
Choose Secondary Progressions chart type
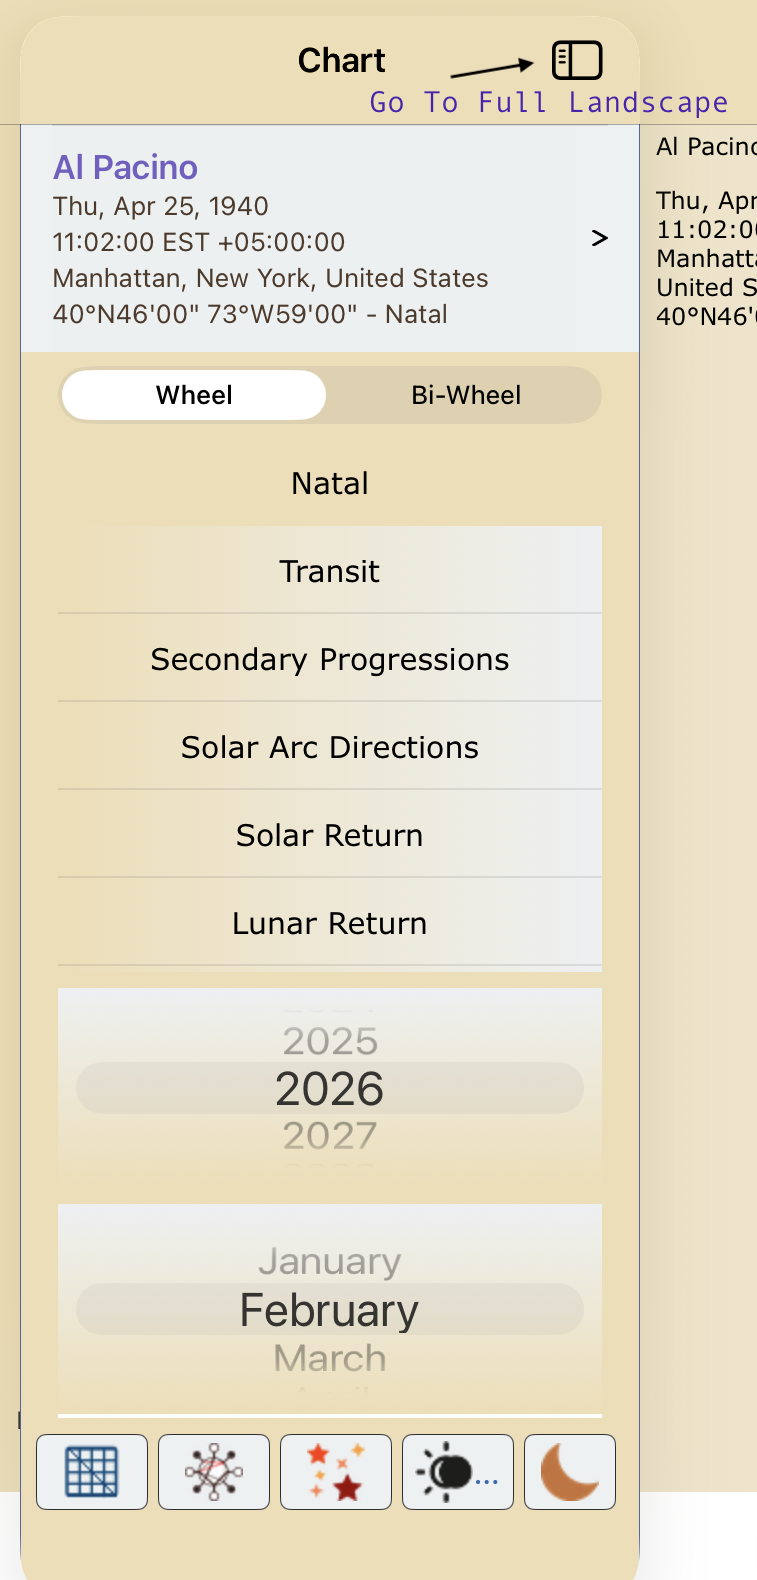[x=330, y=659]
